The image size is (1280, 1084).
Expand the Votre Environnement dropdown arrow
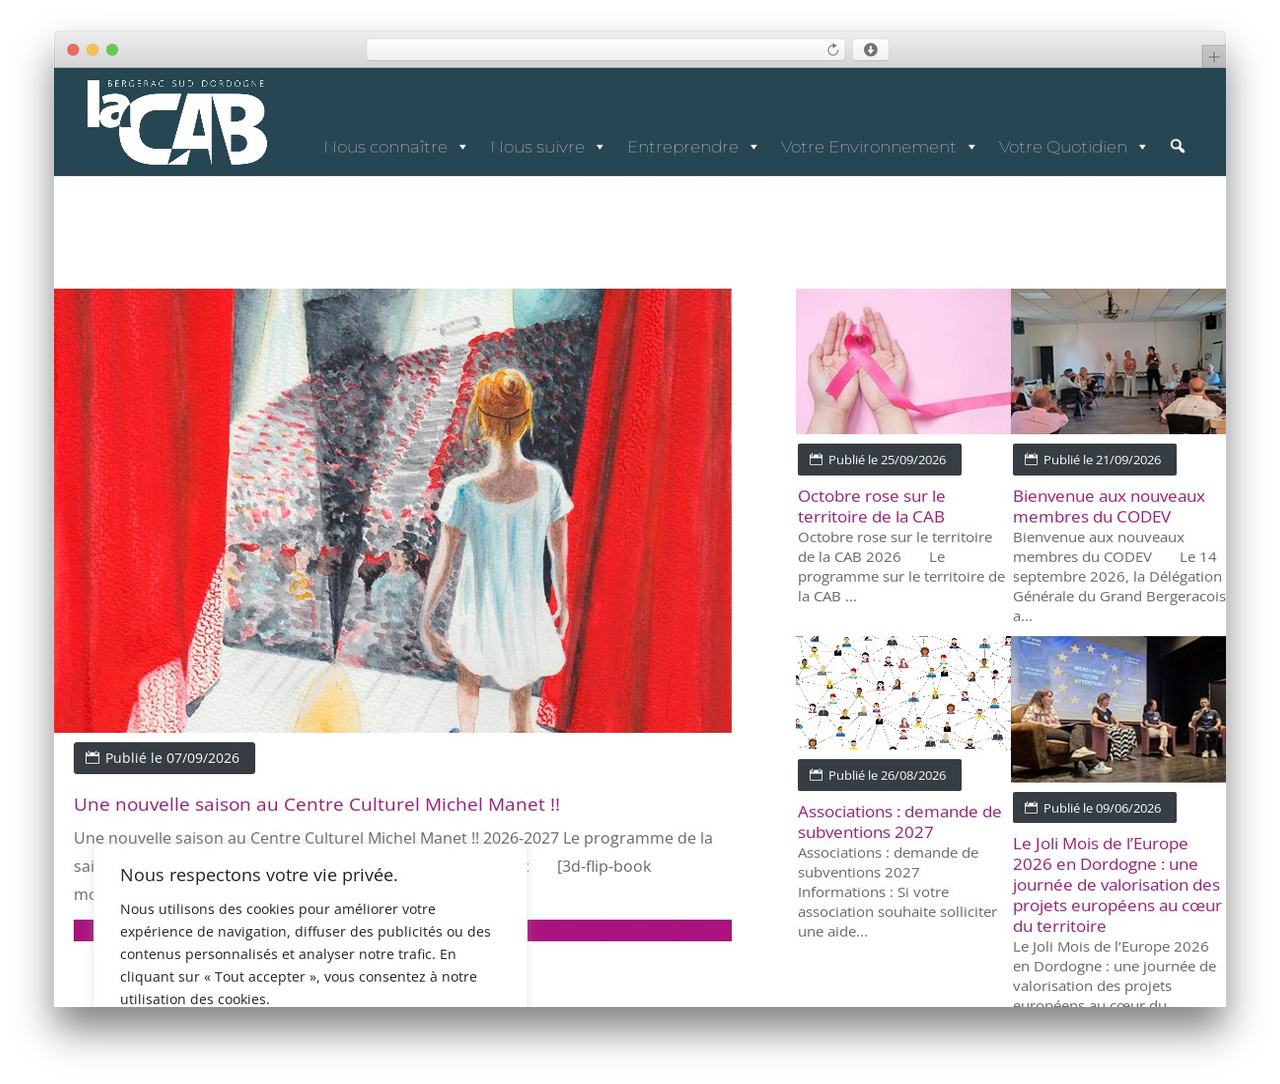[x=972, y=147]
